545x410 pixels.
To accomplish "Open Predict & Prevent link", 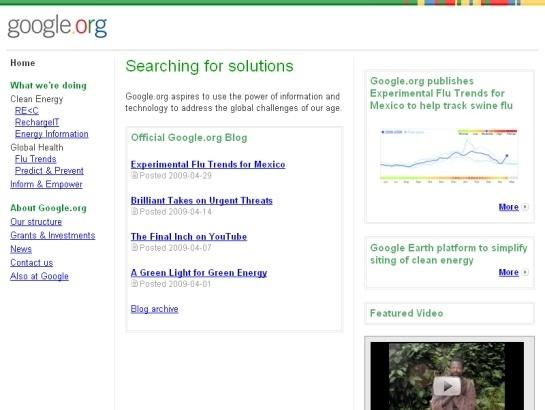I will tap(49, 171).
